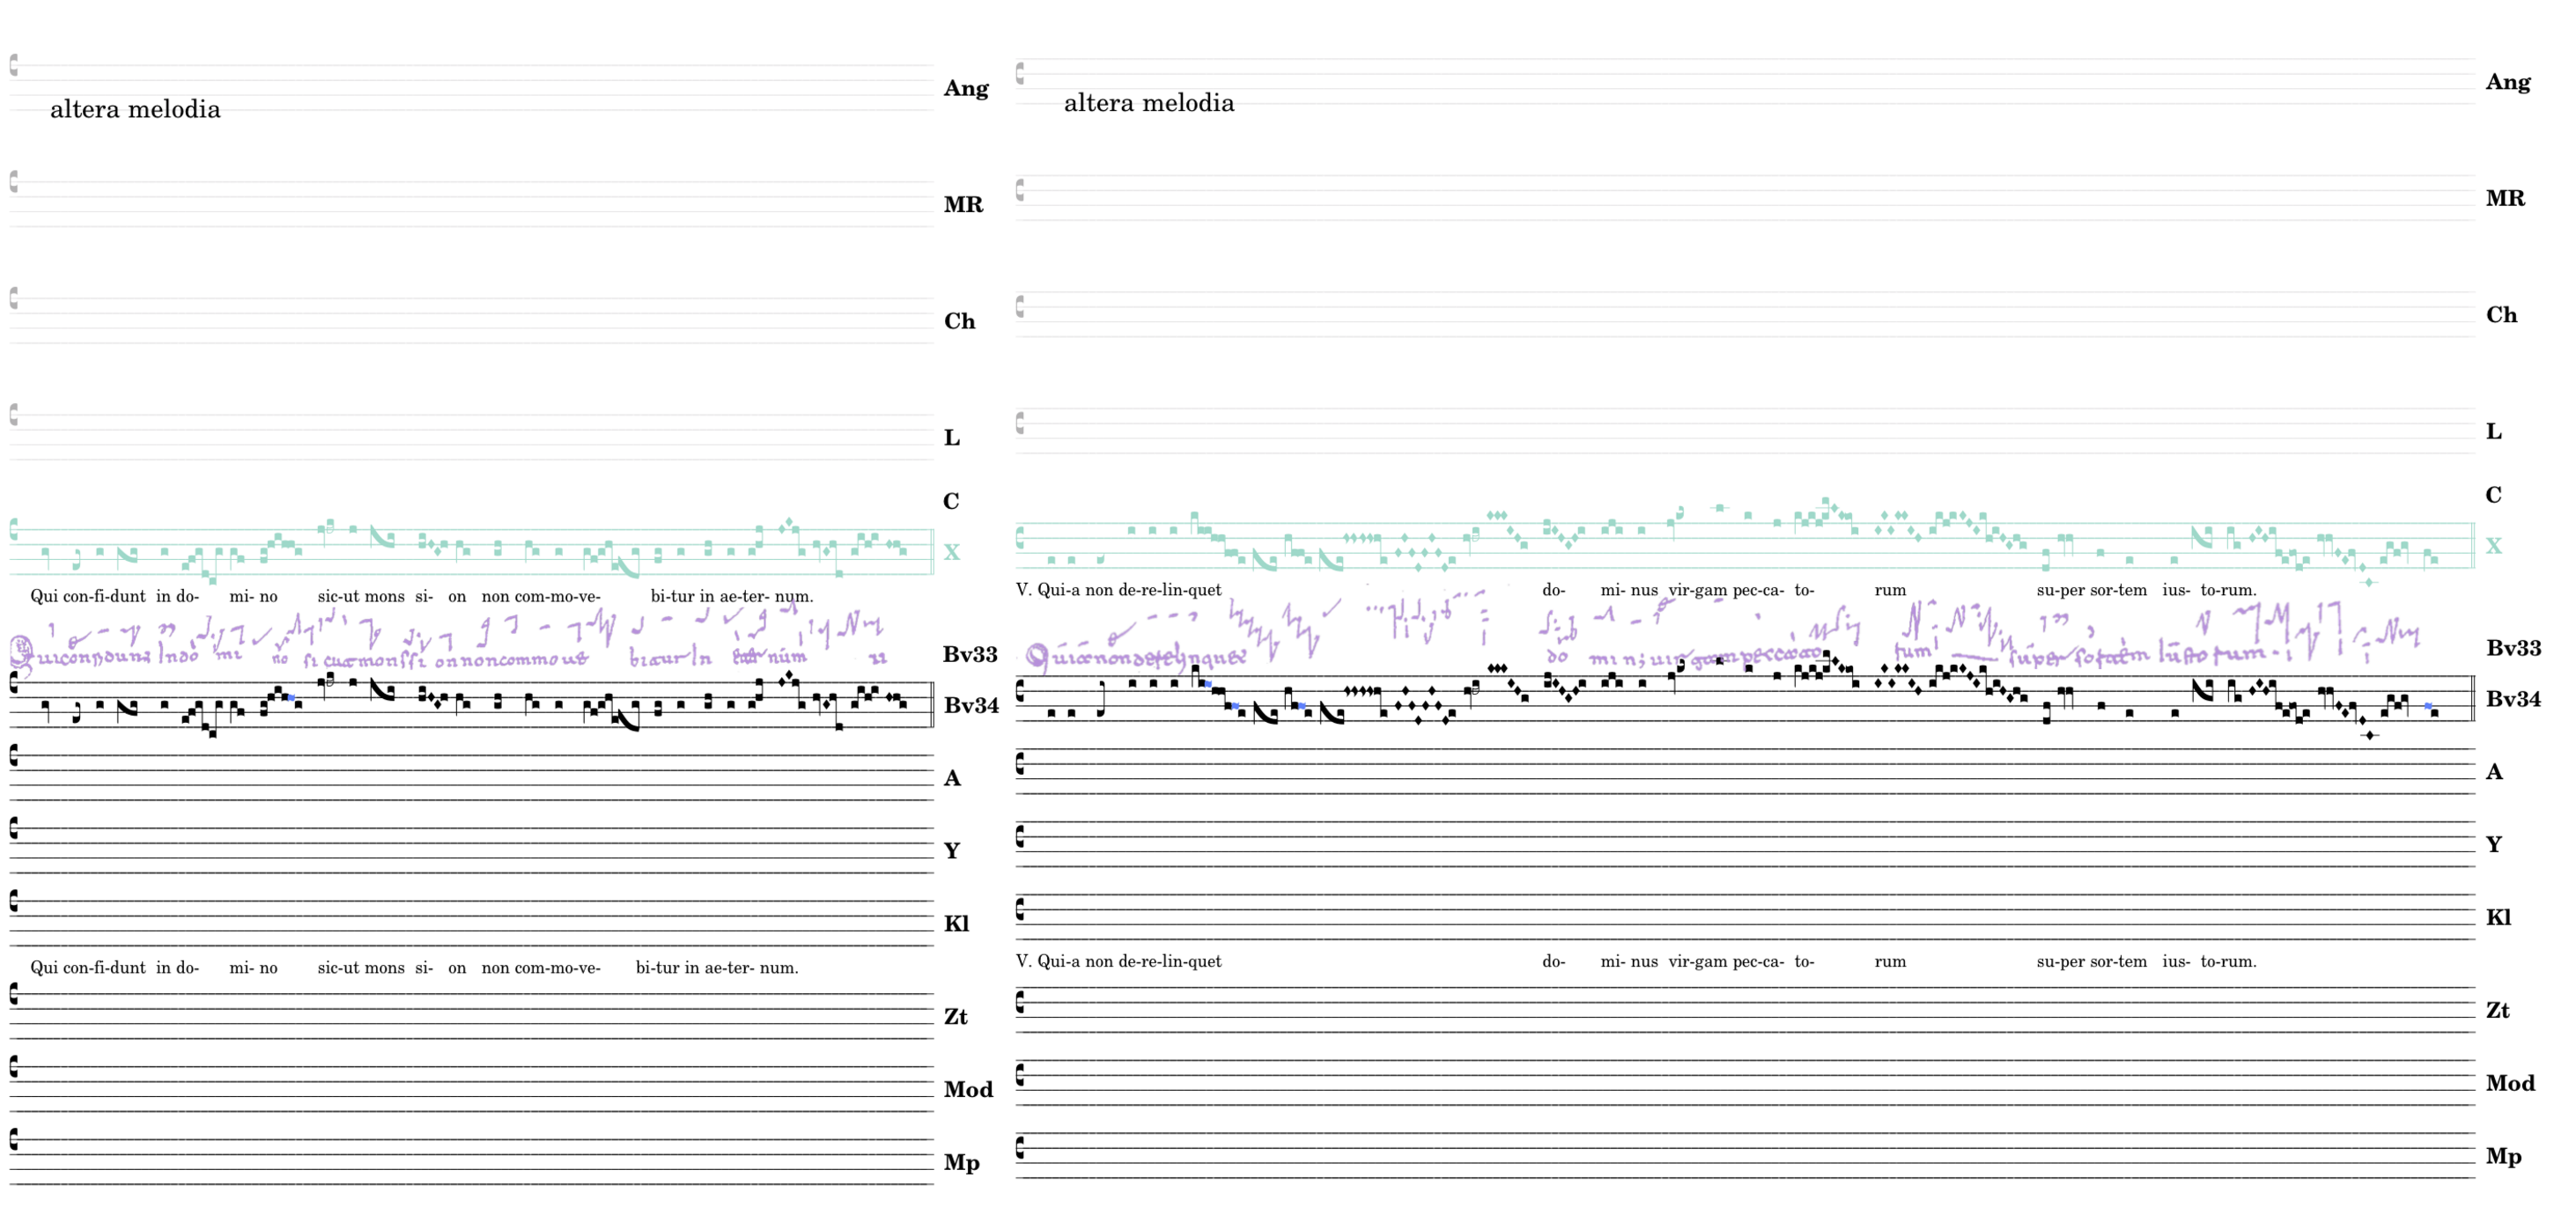
Task: Click the C clef on right Zt staff
Action: click(x=1020, y=1002)
